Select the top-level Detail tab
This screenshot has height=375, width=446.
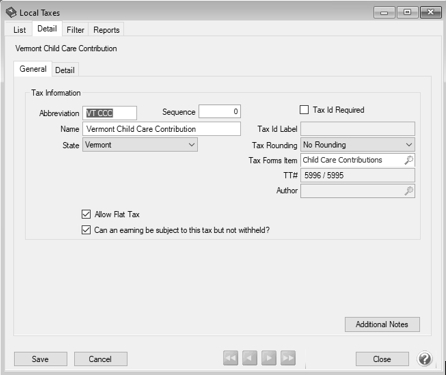click(47, 29)
